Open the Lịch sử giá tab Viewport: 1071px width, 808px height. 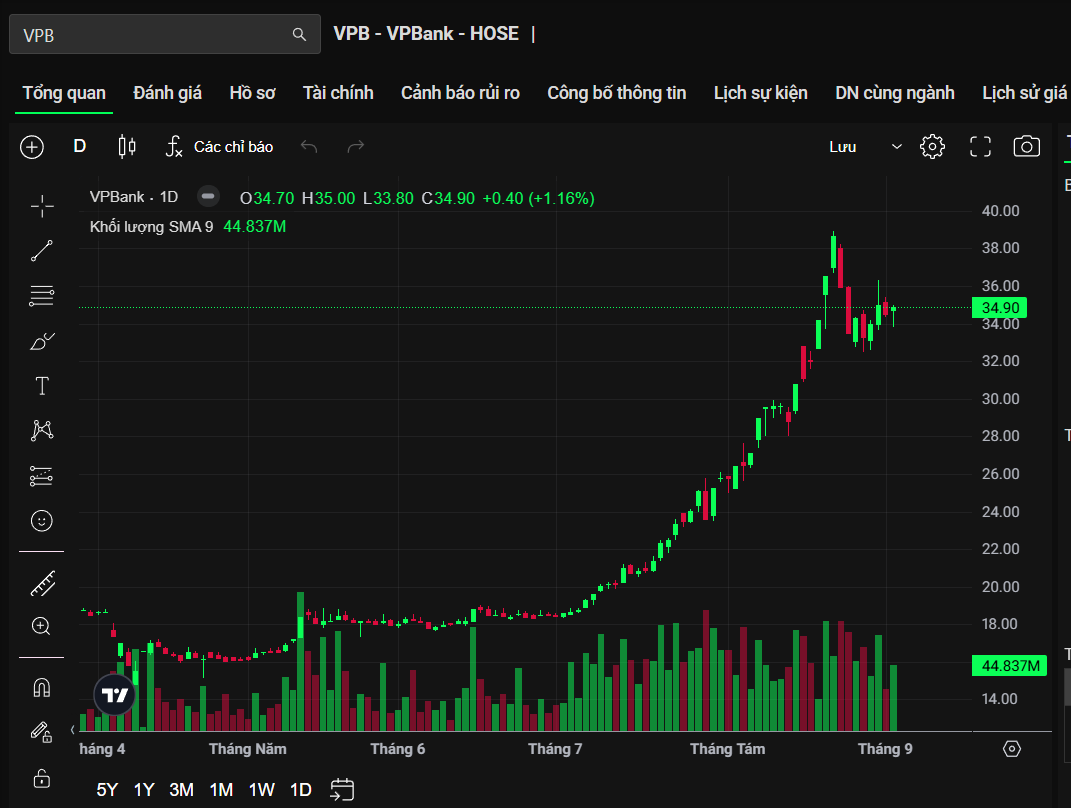(x=1025, y=93)
